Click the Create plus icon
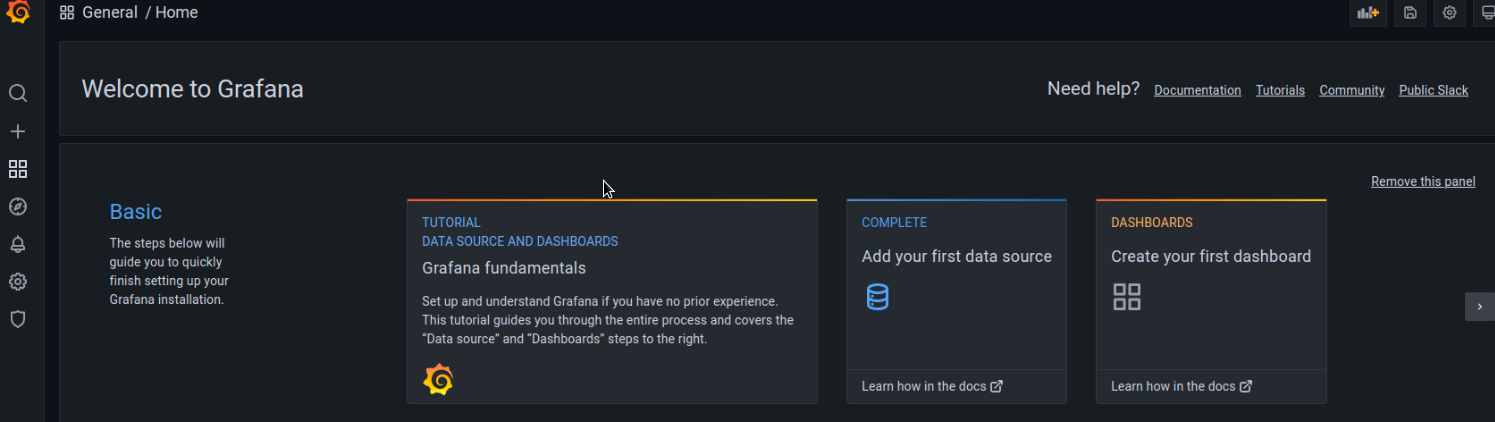This screenshot has width=1495, height=422. tap(18, 132)
